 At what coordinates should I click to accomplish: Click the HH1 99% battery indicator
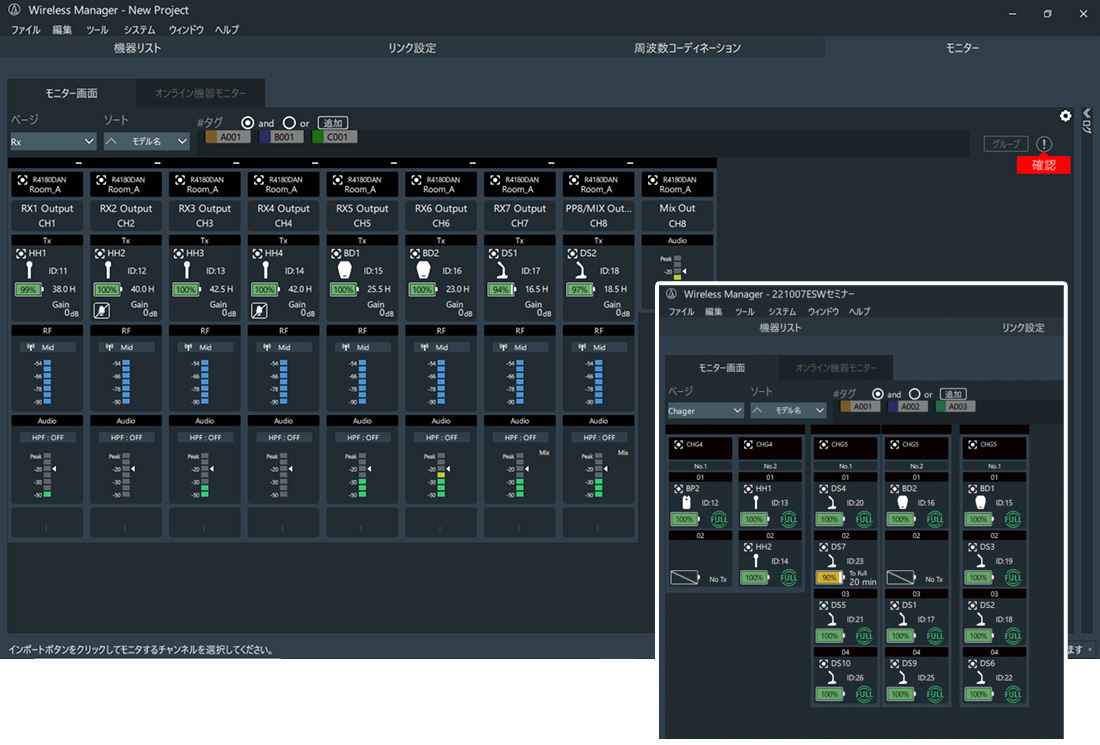(x=29, y=289)
